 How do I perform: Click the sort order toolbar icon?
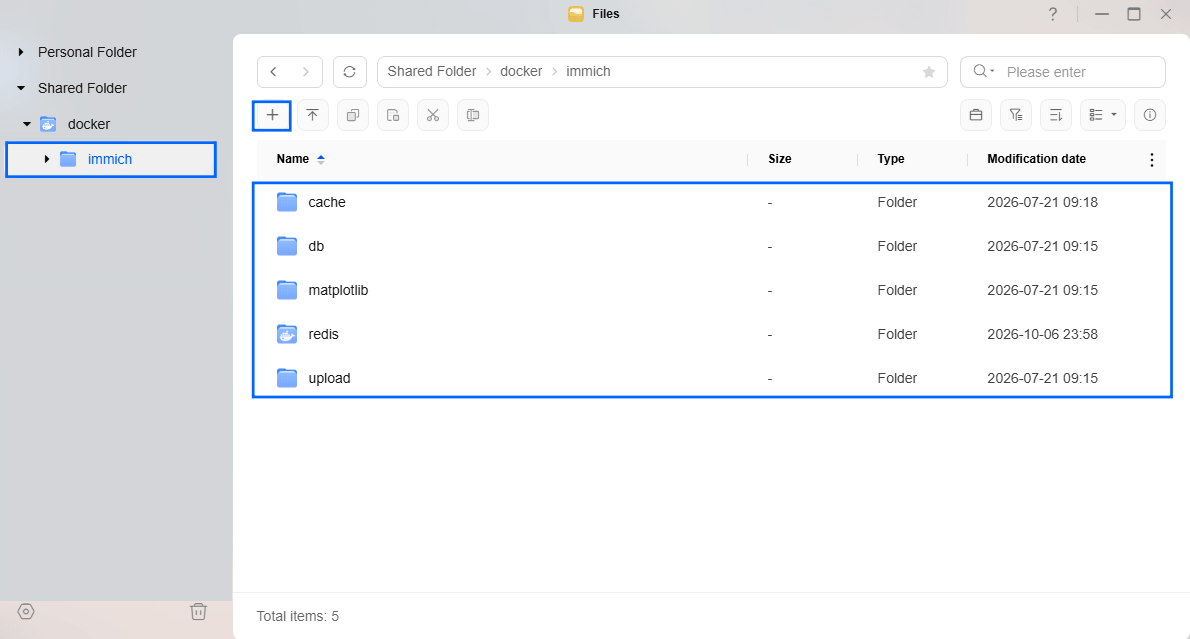[x=1056, y=115]
